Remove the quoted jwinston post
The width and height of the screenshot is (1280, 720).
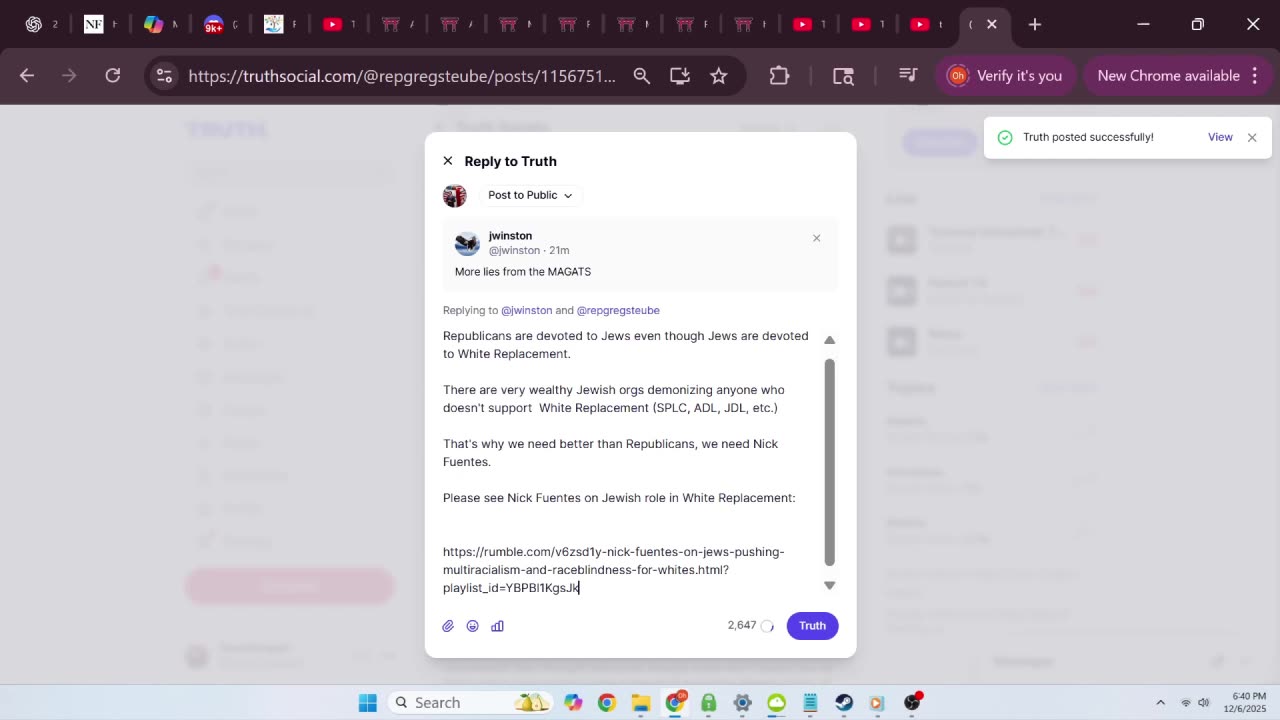(816, 238)
